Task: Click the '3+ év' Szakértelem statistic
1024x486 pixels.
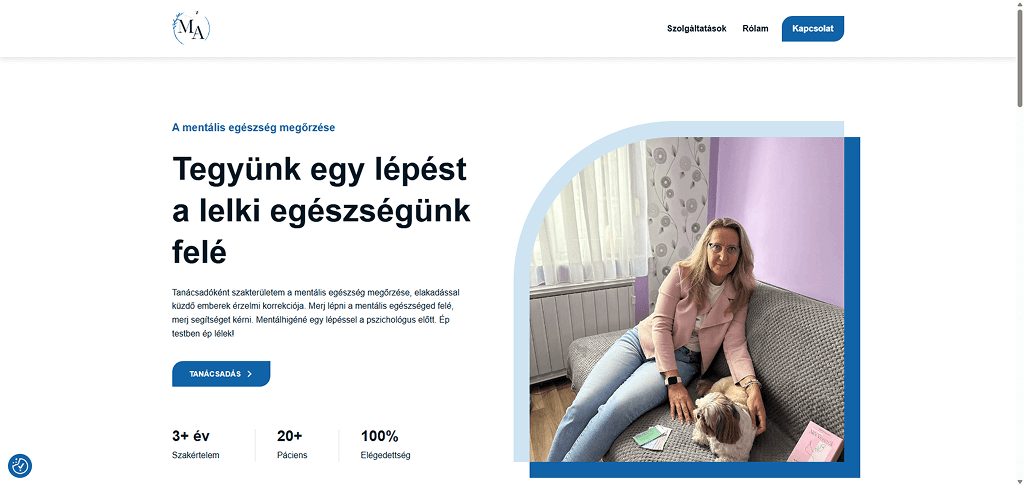Action: (x=196, y=445)
